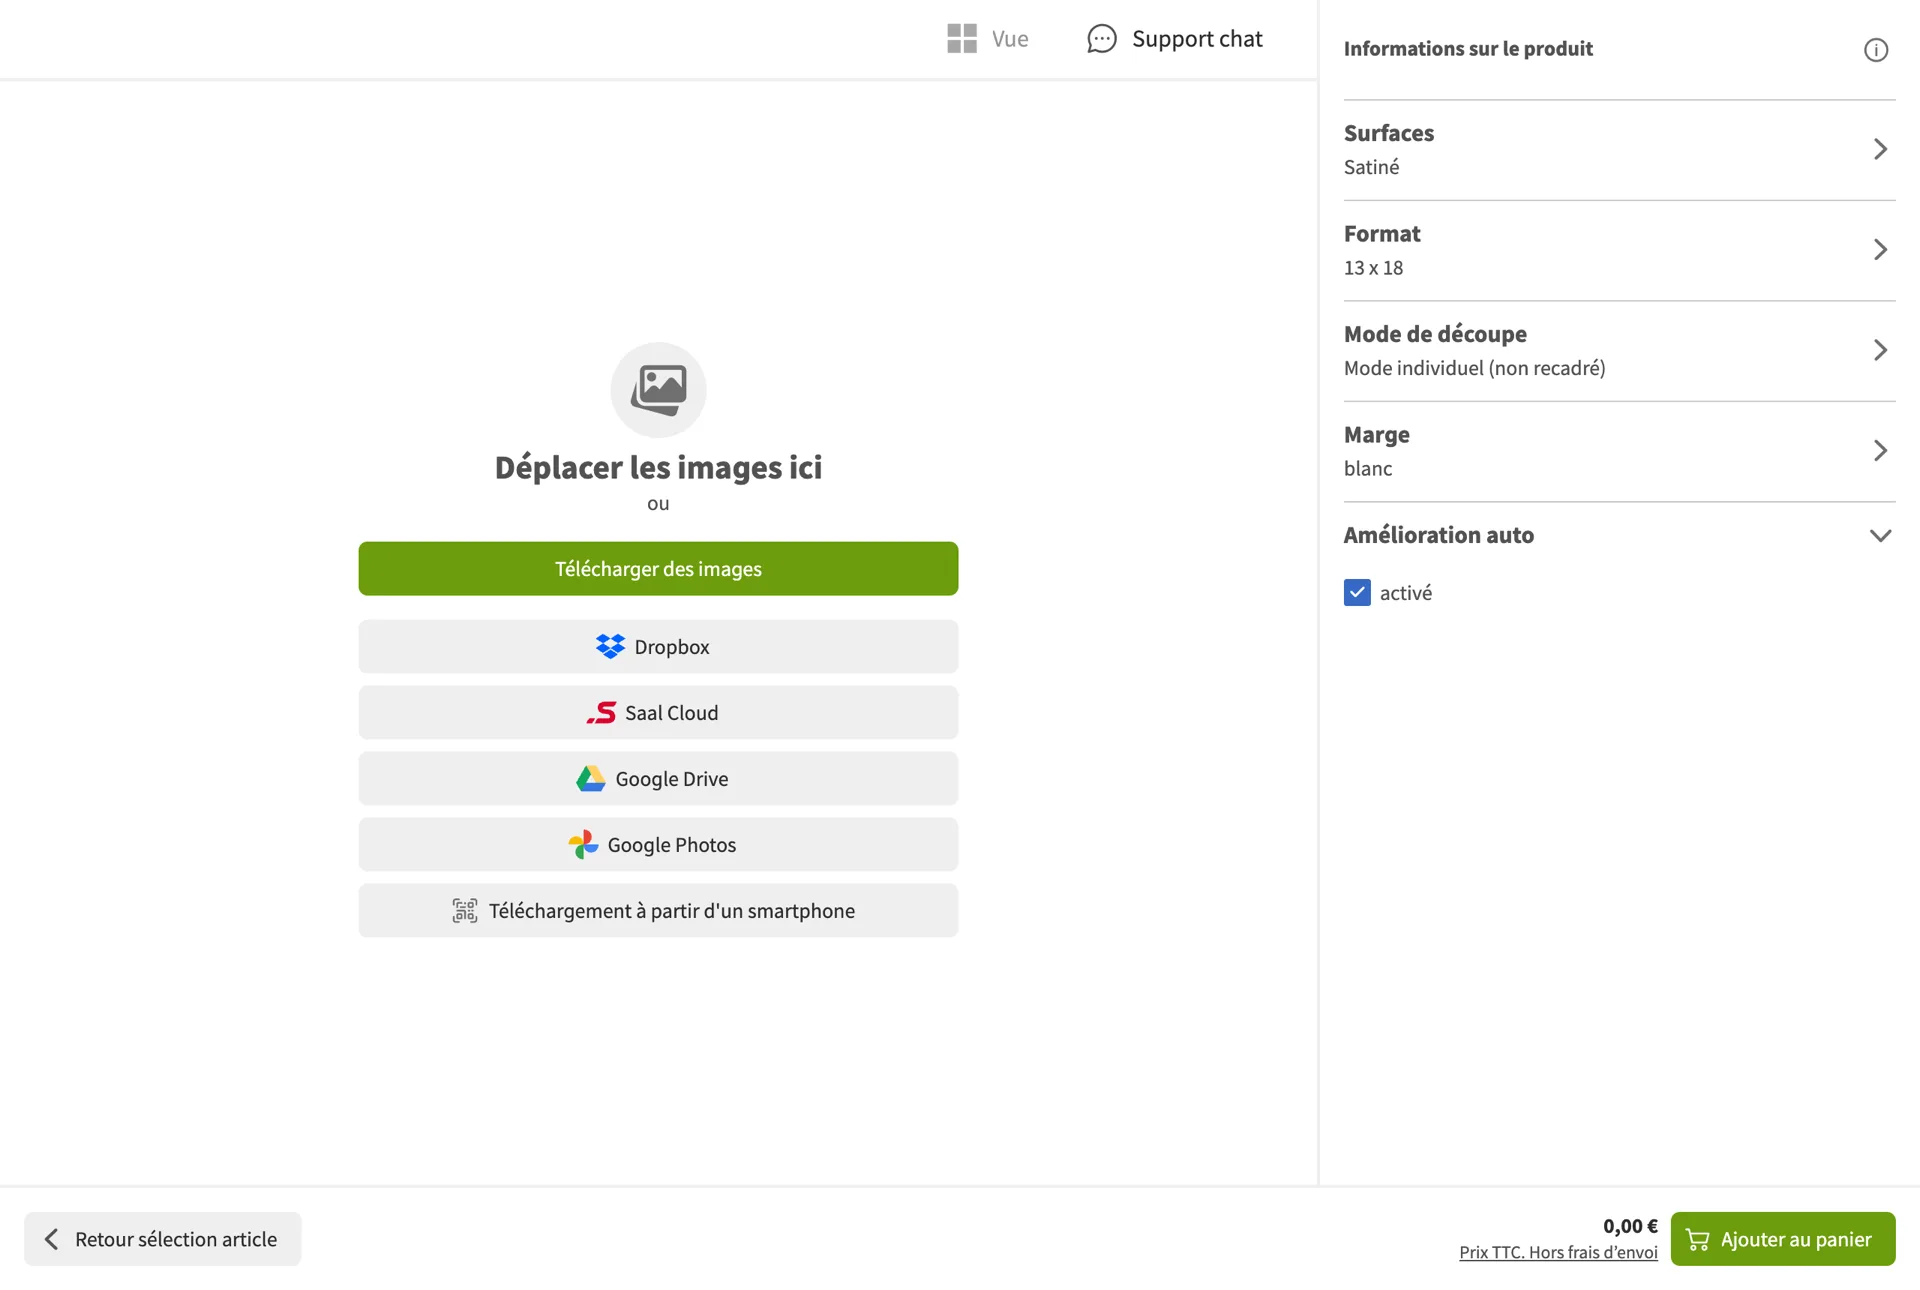The width and height of the screenshot is (1920, 1290).
Task: Expand the Marge chevron
Action: point(1880,451)
